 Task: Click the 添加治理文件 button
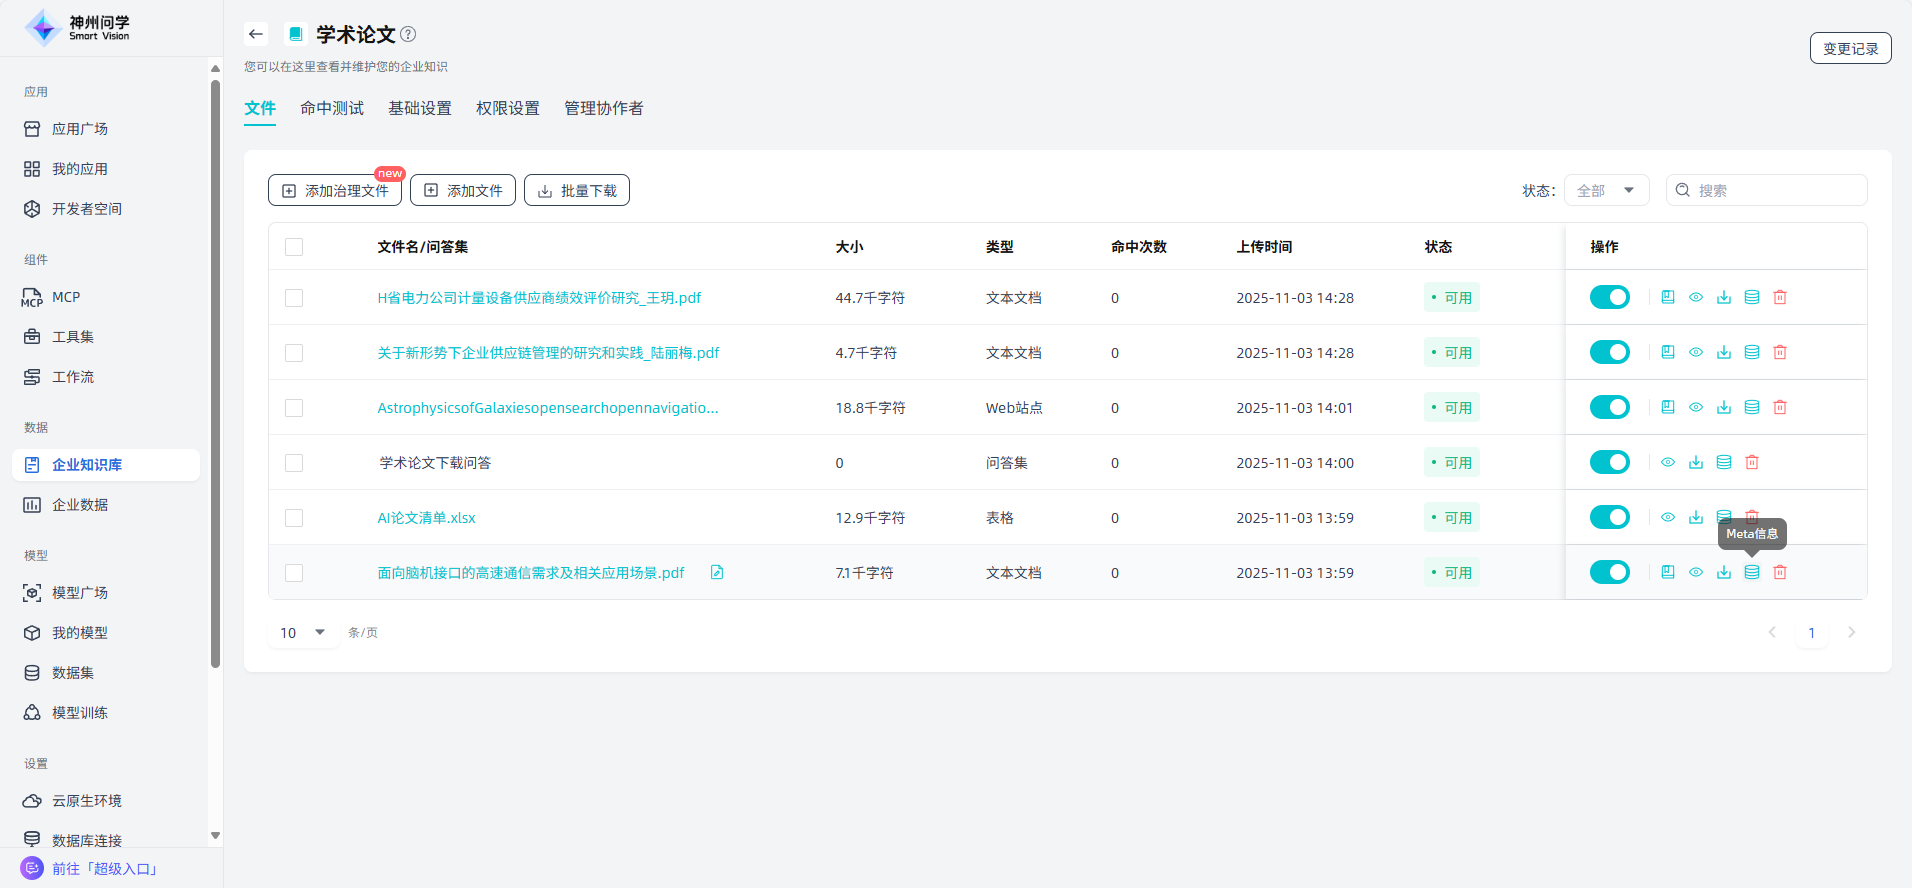click(x=335, y=190)
